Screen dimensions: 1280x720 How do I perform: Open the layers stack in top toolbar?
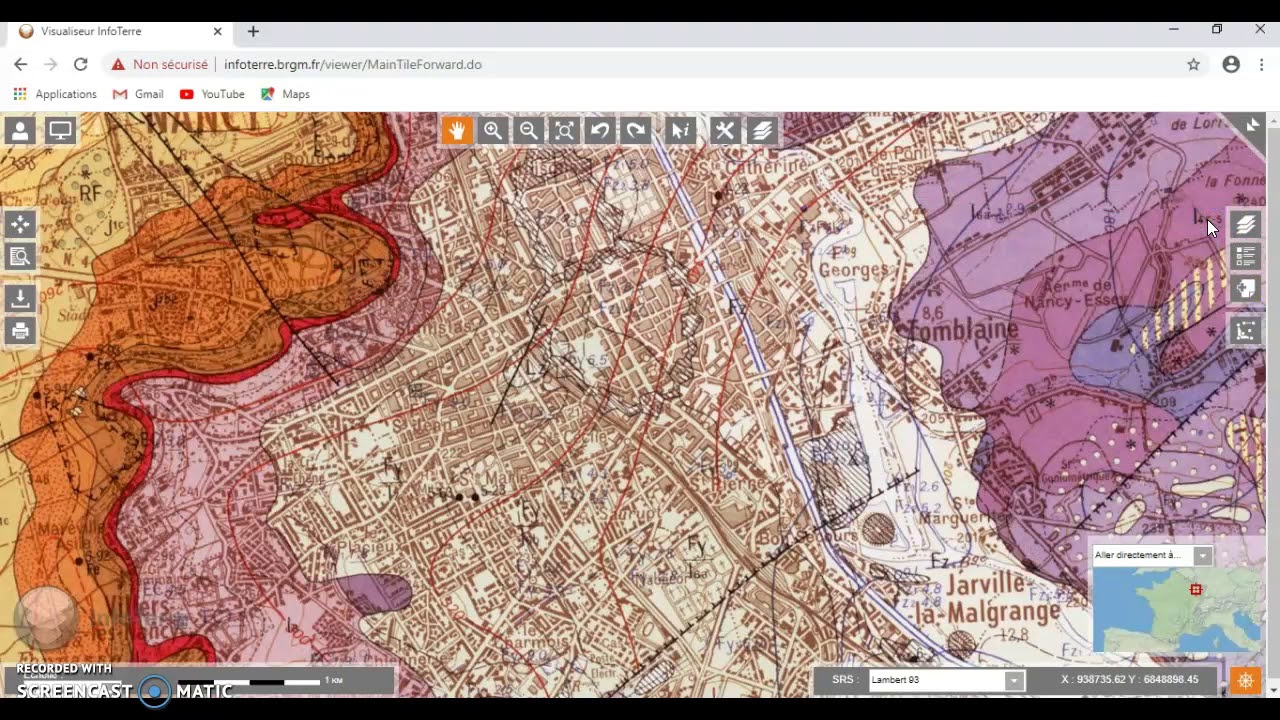(x=762, y=130)
